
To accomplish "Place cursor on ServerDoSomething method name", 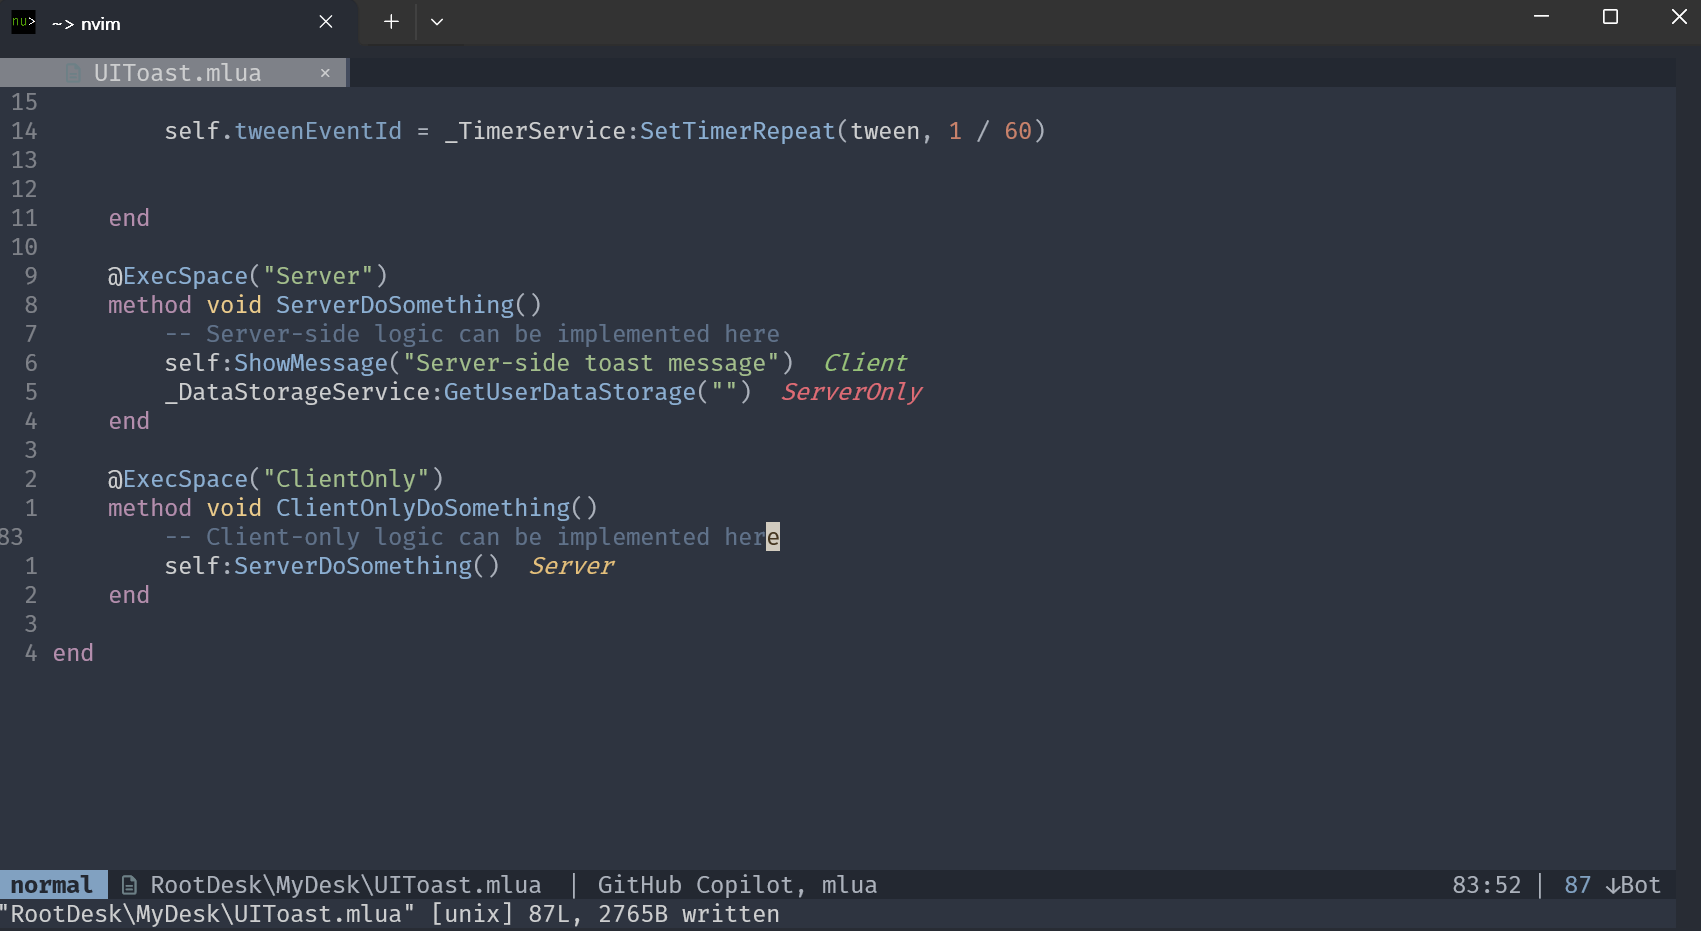I will pos(394,305).
